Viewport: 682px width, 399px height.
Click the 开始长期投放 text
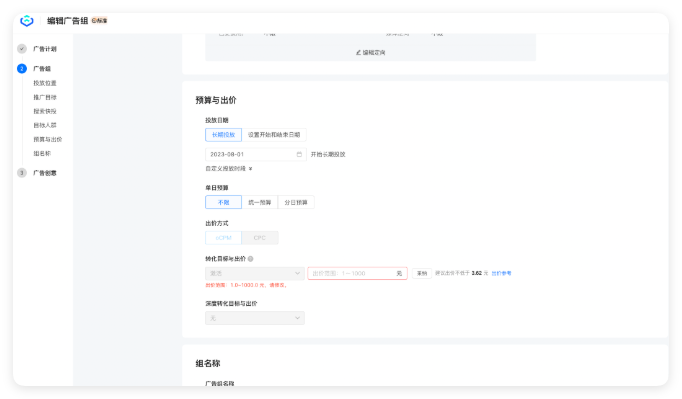click(x=328, y=154)
